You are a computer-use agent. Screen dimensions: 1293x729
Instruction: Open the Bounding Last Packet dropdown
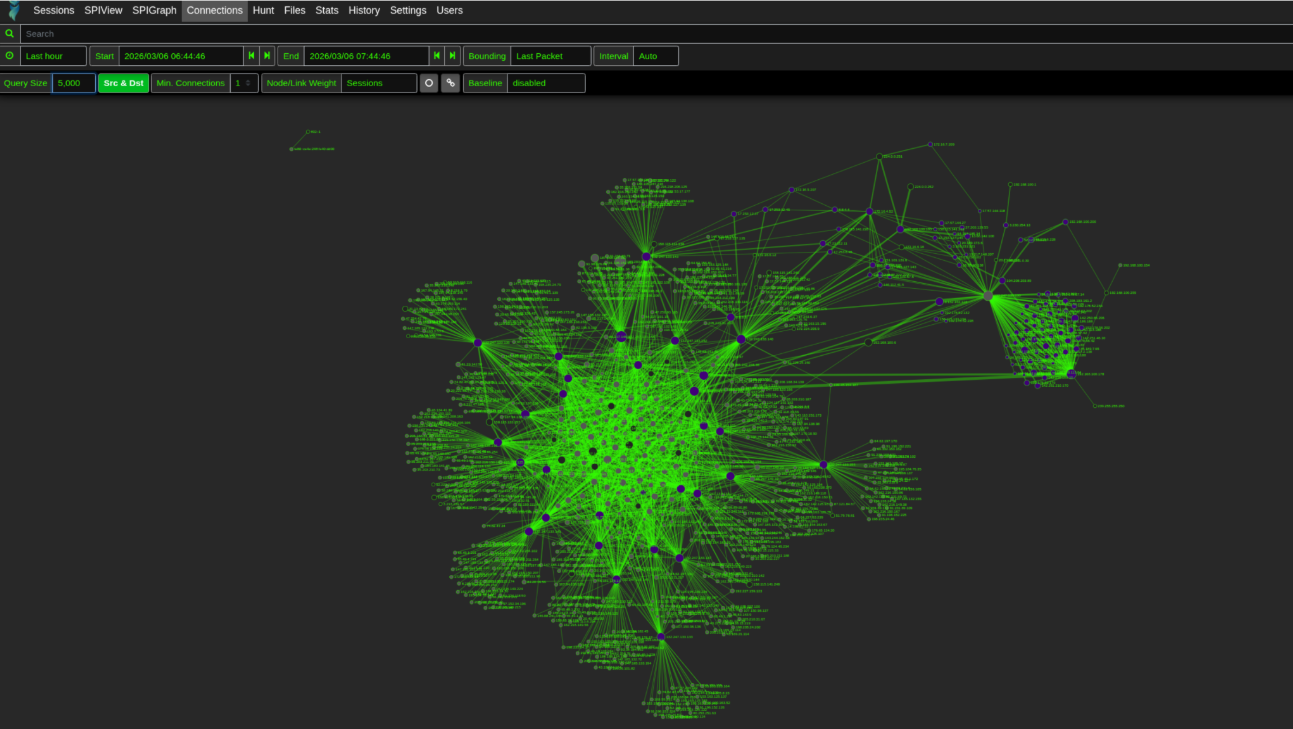click(550, 56)
